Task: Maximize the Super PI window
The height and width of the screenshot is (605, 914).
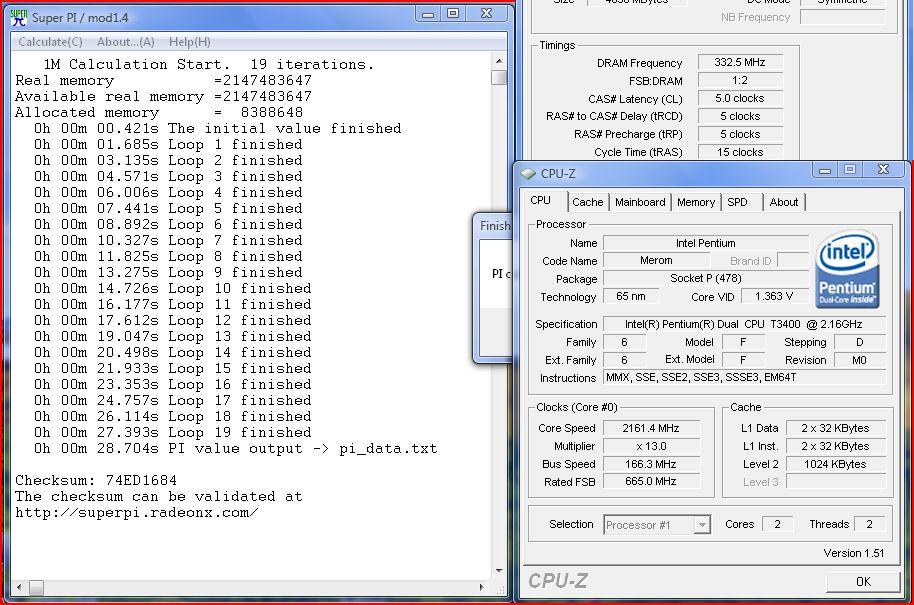Action: 453,14
